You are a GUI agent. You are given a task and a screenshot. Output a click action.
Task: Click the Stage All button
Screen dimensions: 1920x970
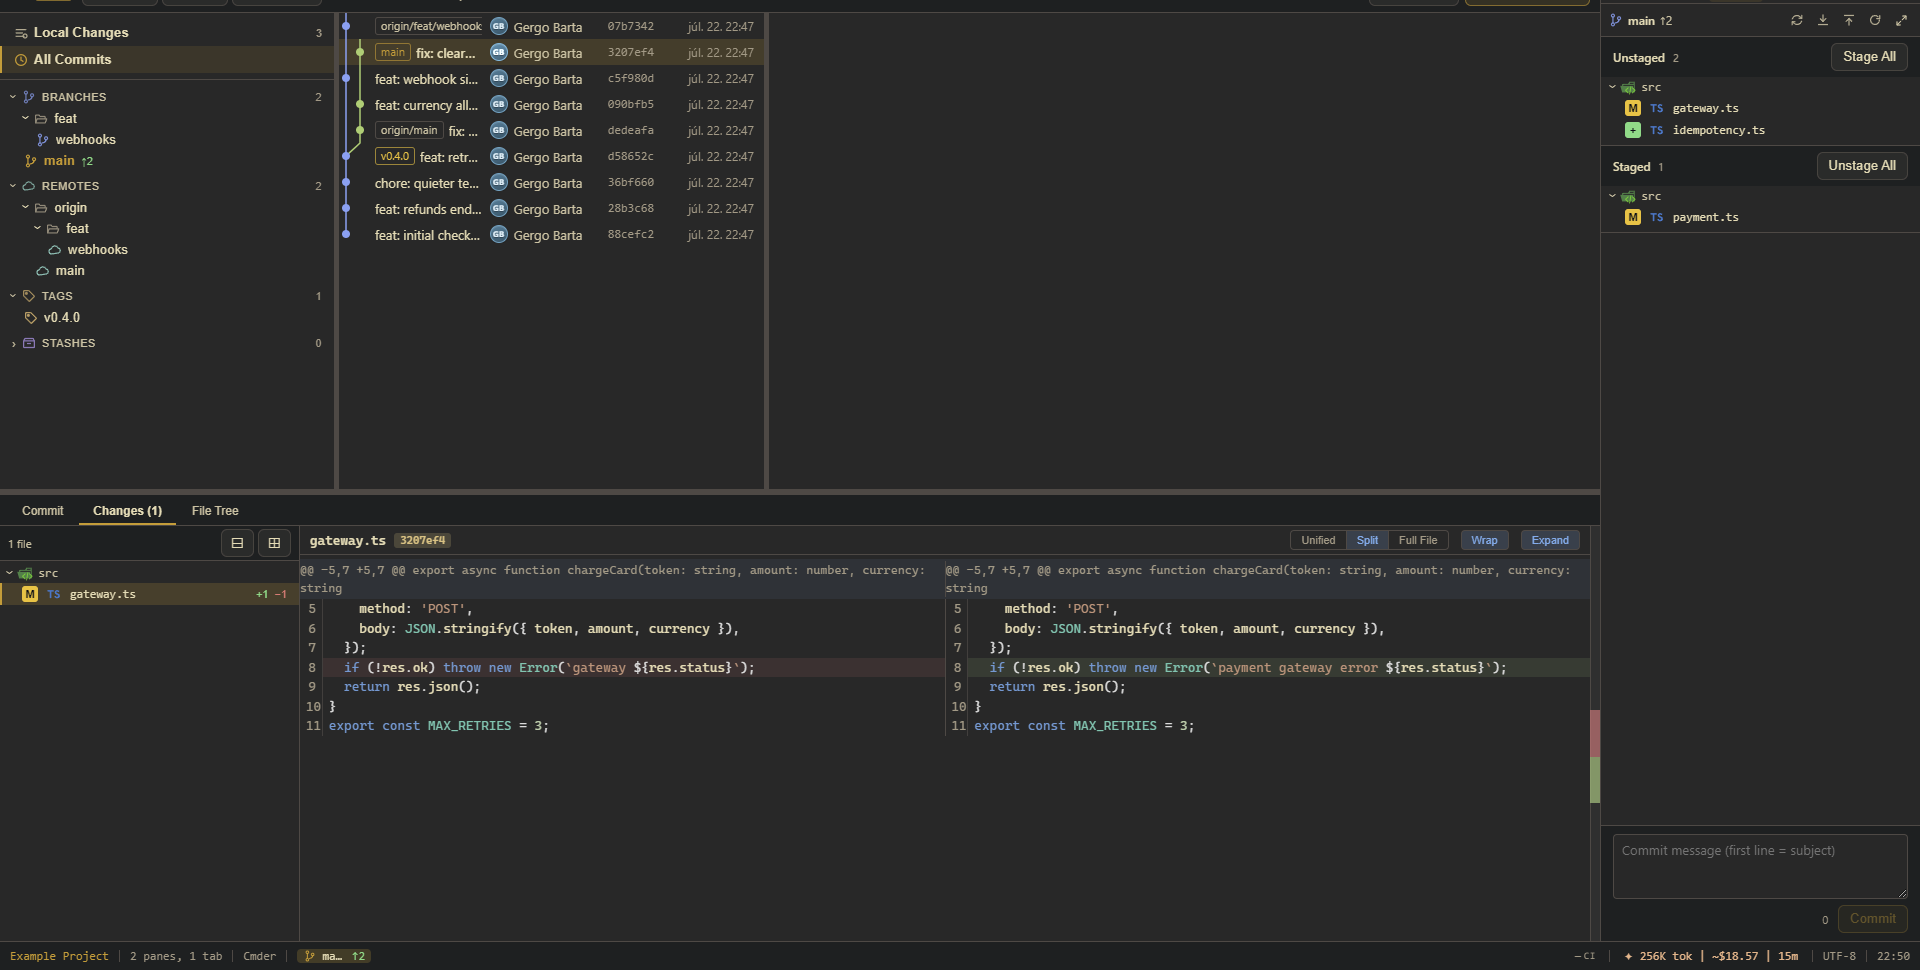(x=1869, y=57)
